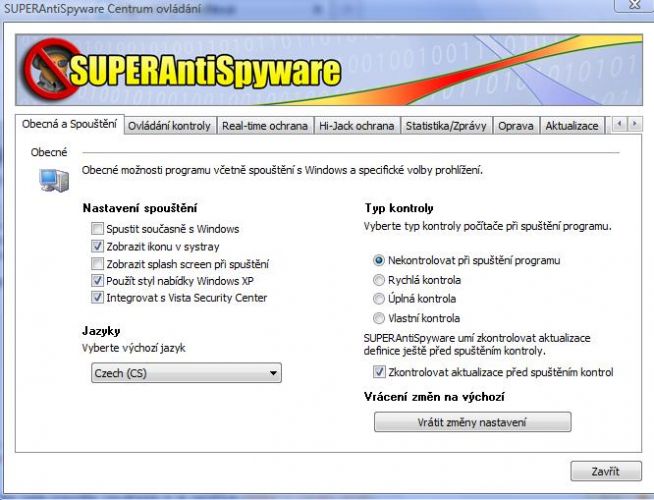654x500 pixels.
Task: Click the Jazyky heading
Action: [101, 331]
